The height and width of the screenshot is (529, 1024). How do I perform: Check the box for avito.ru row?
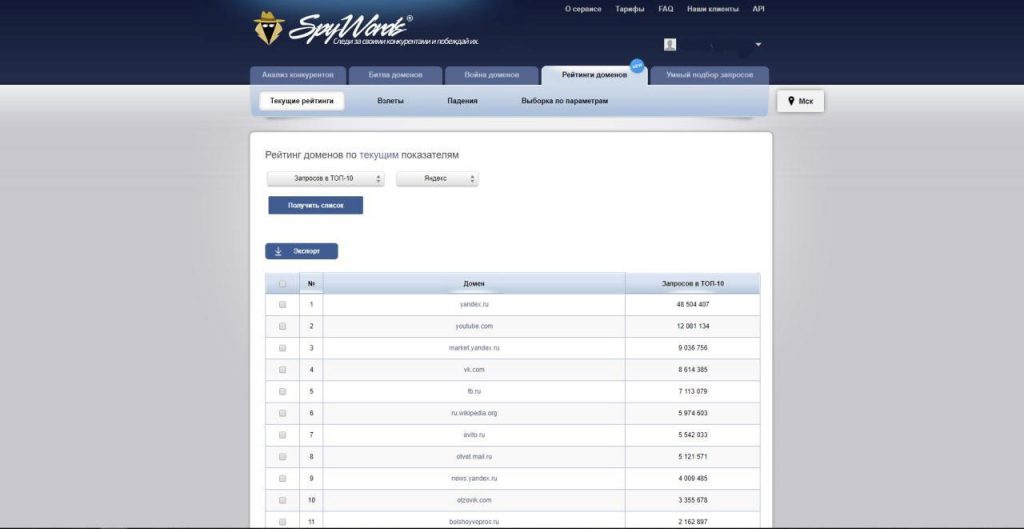282,435
